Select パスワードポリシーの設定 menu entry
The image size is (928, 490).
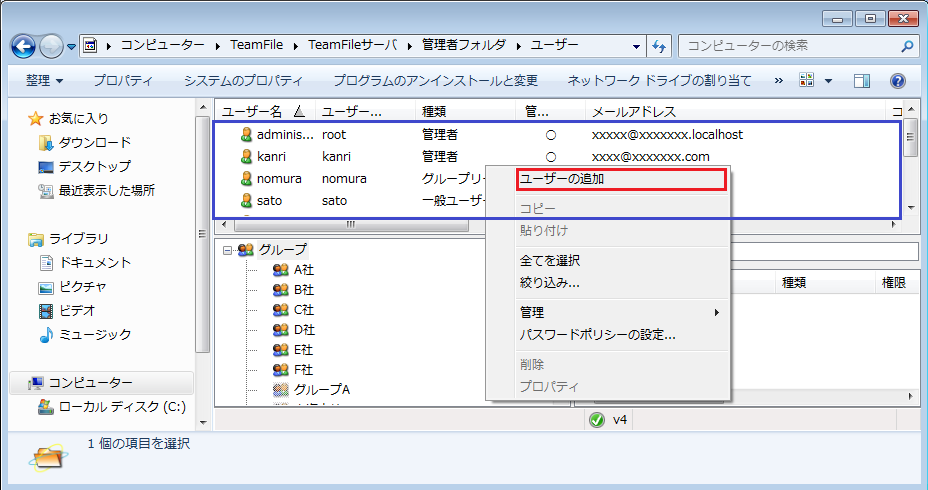pos(598,334)
